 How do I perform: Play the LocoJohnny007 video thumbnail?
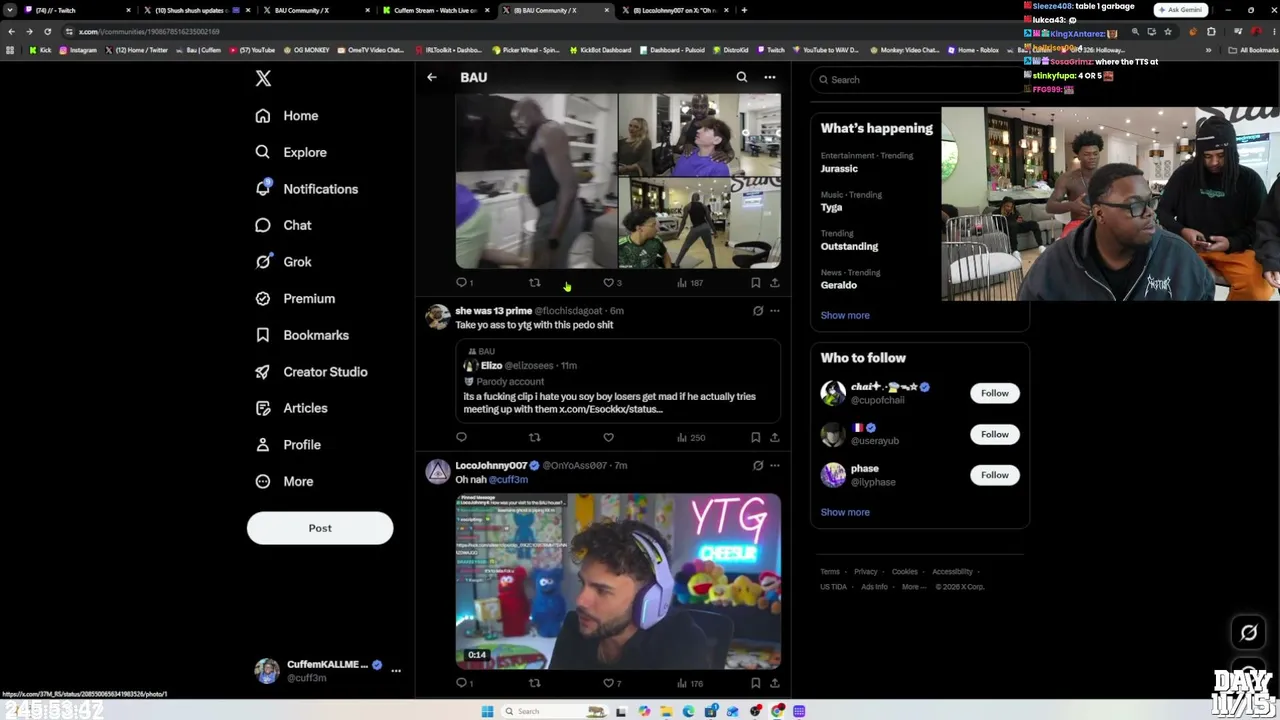point(618,581)
